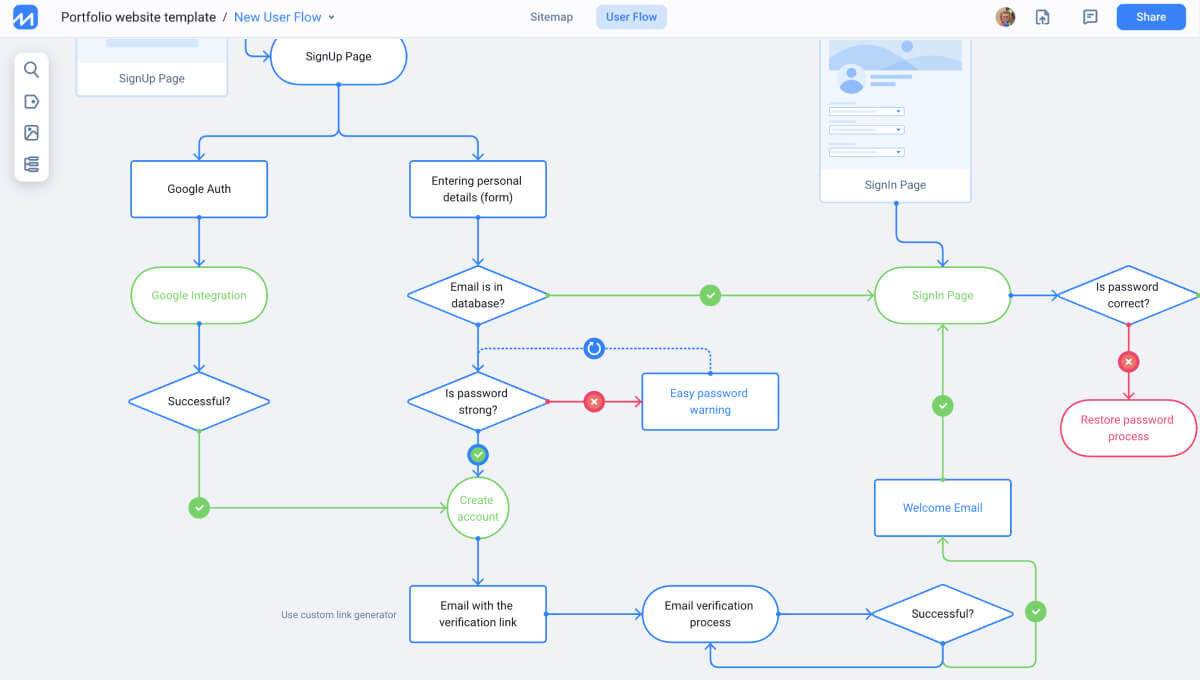Click the export file icon
This screenshot has width=1200, height=680.
pos(1042,17)
